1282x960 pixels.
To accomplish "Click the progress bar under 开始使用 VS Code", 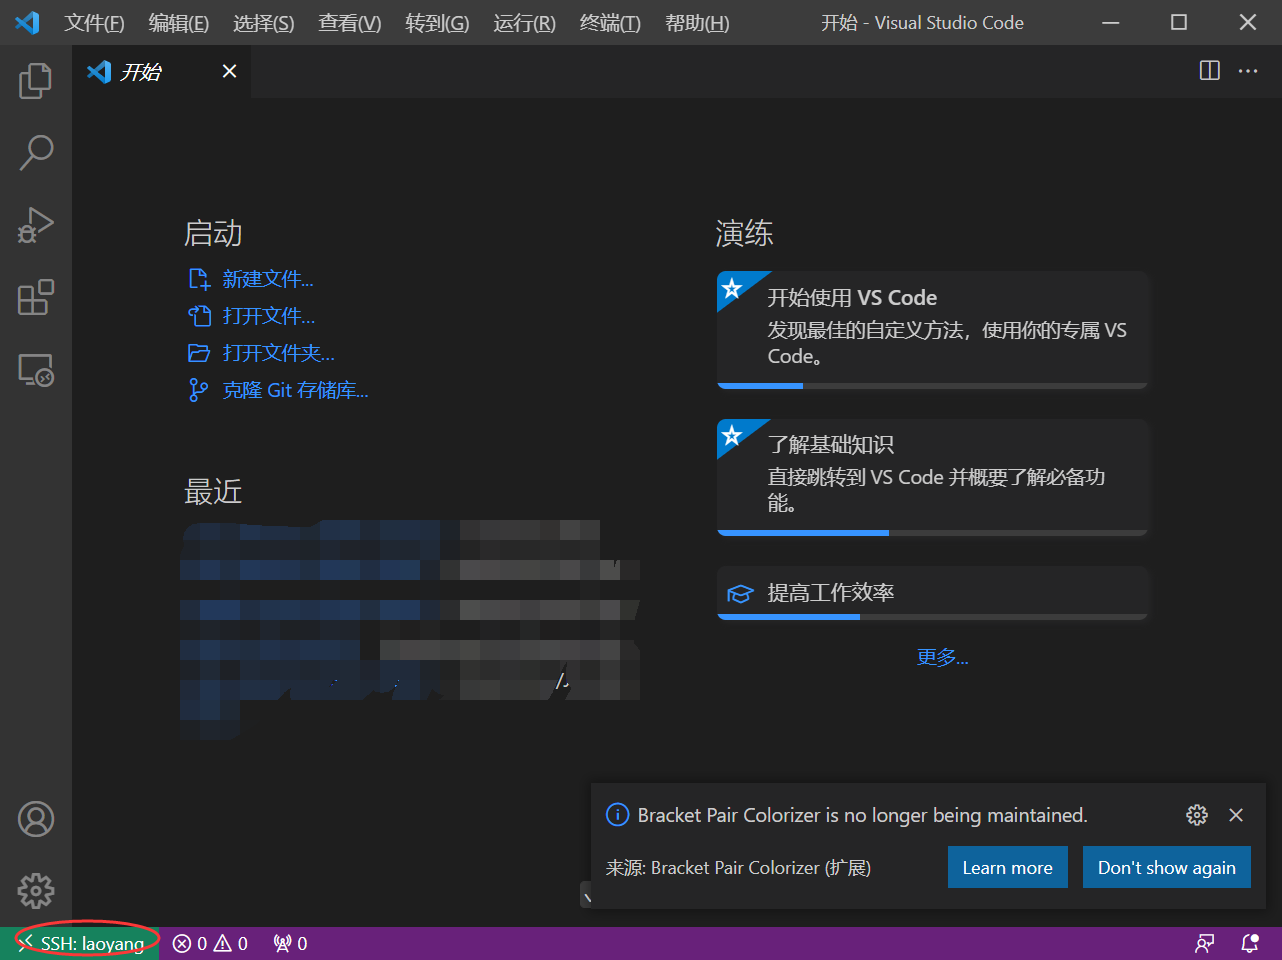I will [x=932, y=385].
